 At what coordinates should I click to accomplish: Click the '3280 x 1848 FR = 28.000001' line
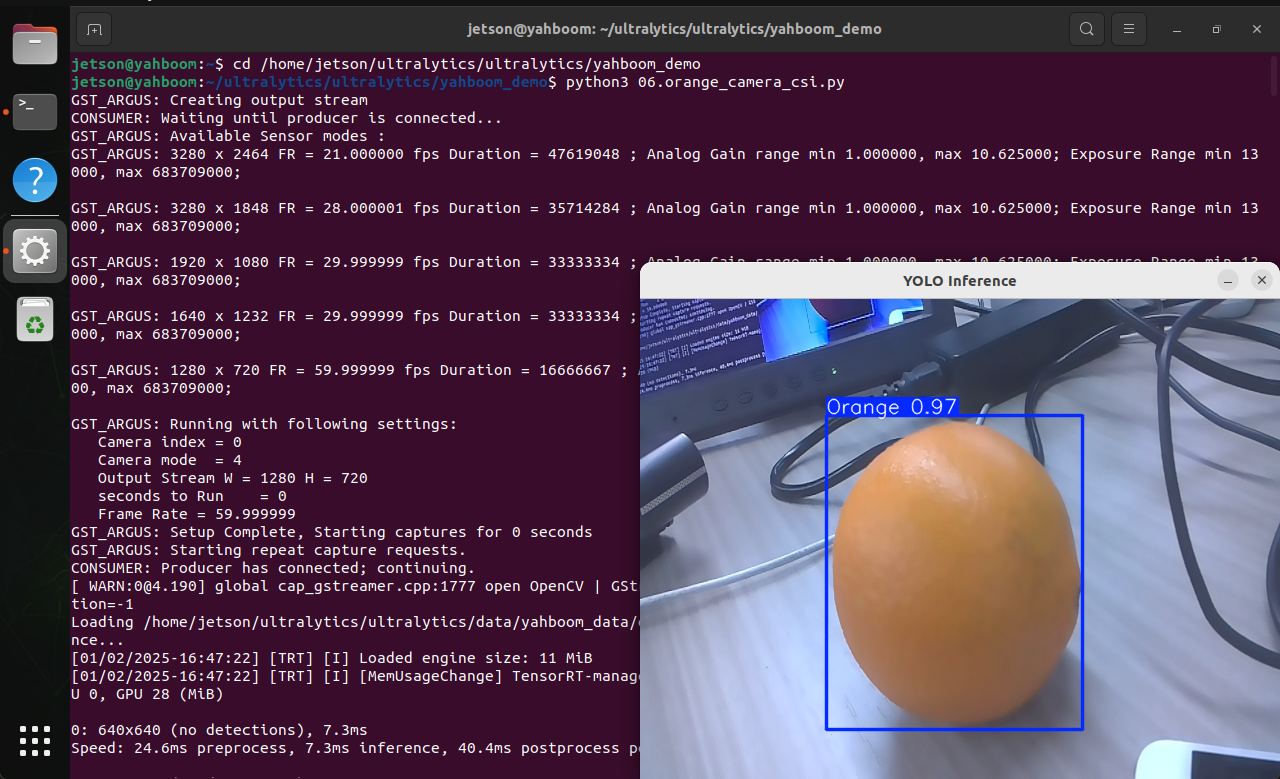tap(664, 217)
